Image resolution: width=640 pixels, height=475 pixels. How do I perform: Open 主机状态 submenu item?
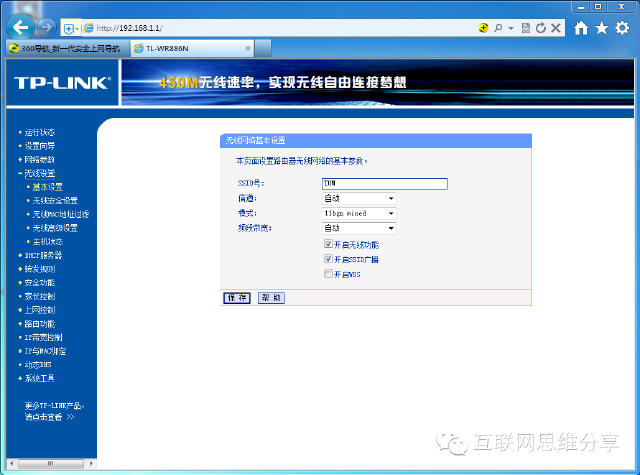48,242
